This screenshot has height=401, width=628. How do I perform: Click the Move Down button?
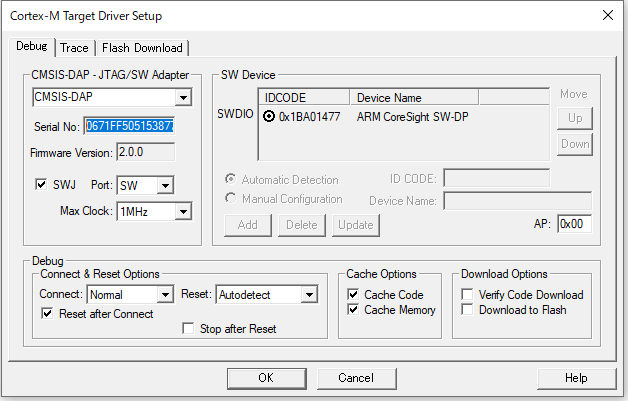(x=575, y=144)
